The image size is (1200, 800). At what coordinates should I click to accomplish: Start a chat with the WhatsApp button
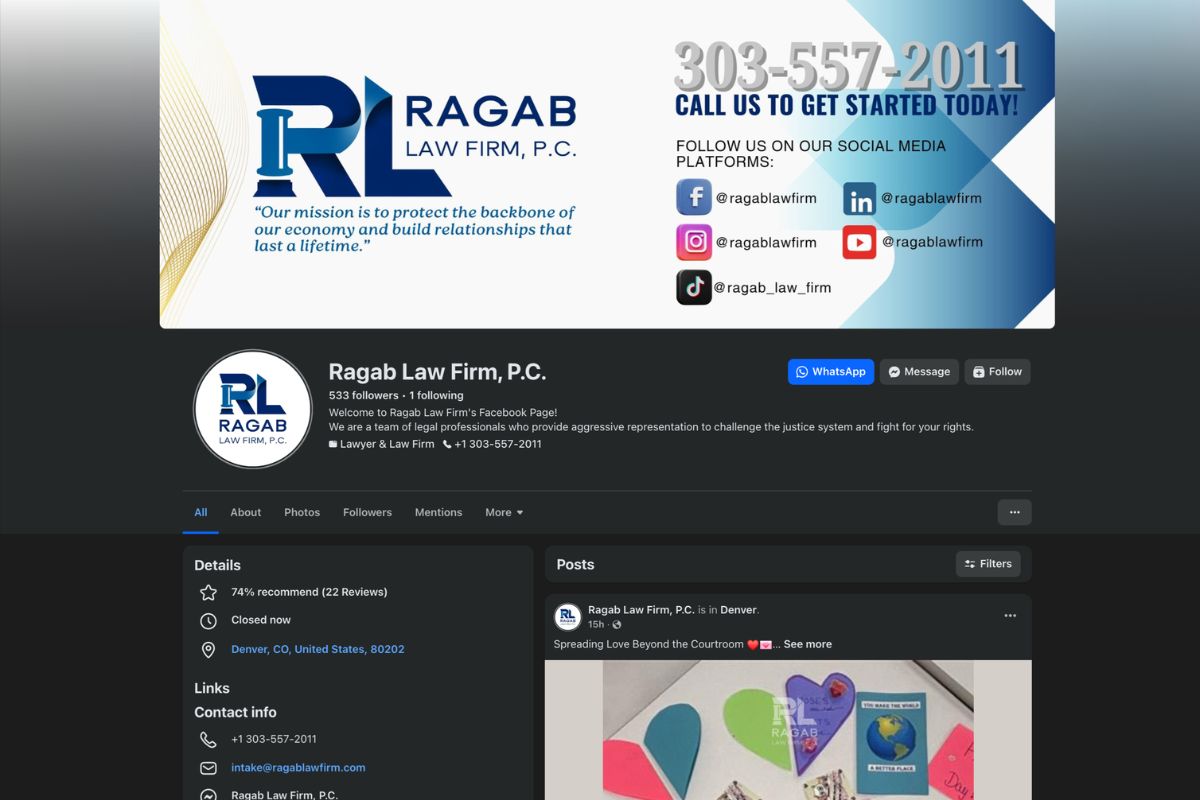[831, 371]
